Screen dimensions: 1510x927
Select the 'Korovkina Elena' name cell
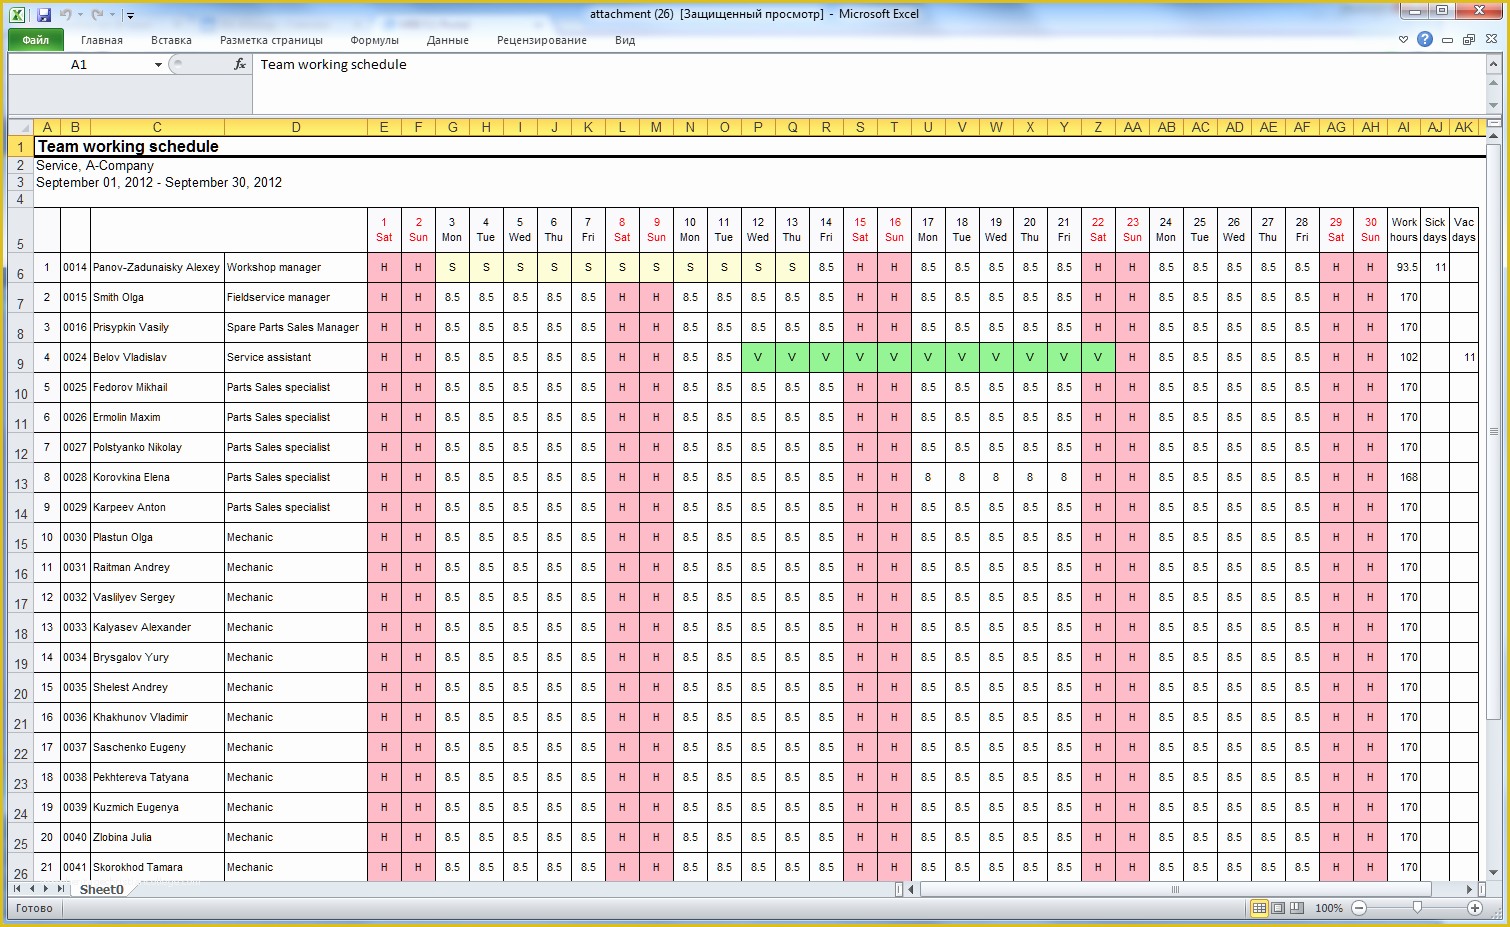[x=157, y=477]
